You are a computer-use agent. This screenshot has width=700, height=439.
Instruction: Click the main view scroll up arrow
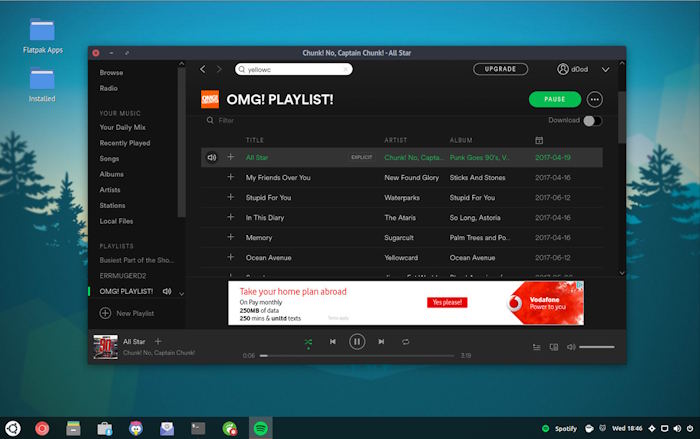622,63
